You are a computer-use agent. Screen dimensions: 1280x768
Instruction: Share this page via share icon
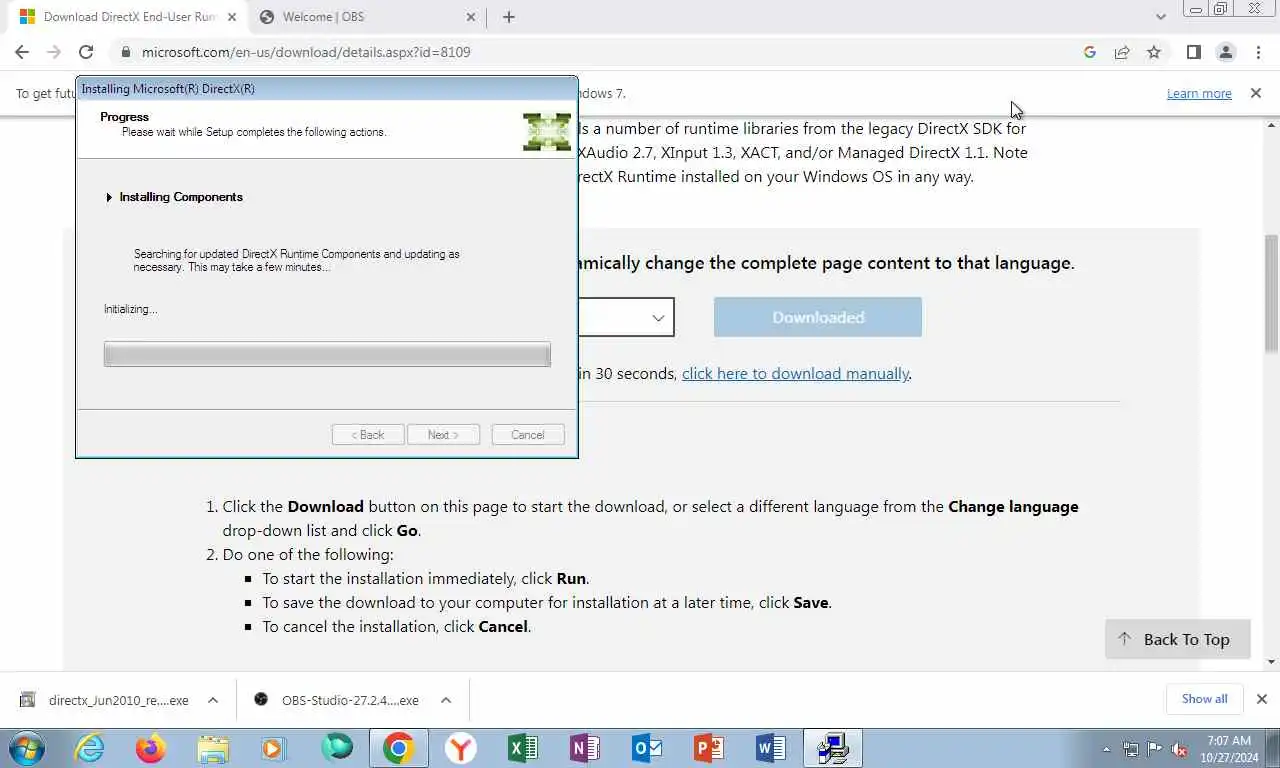click(1122, 52)
